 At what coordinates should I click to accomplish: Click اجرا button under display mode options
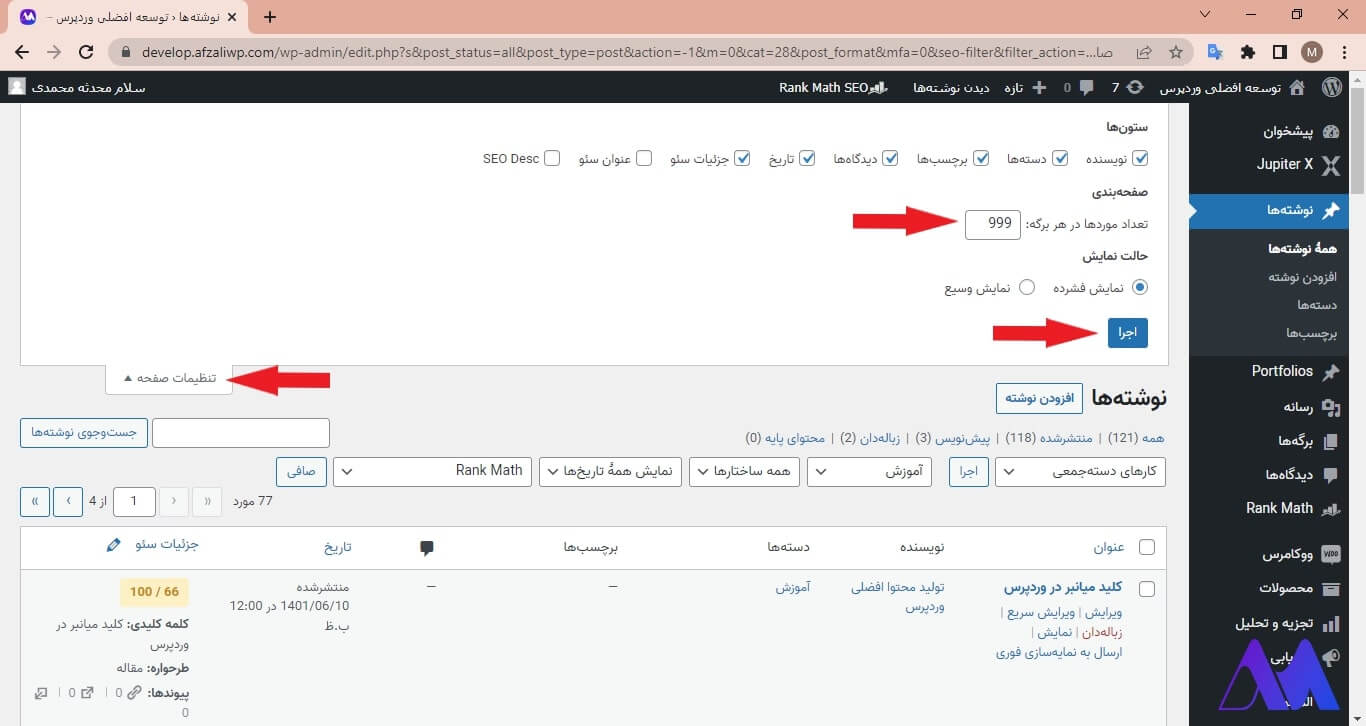[x=1128, y=333]
